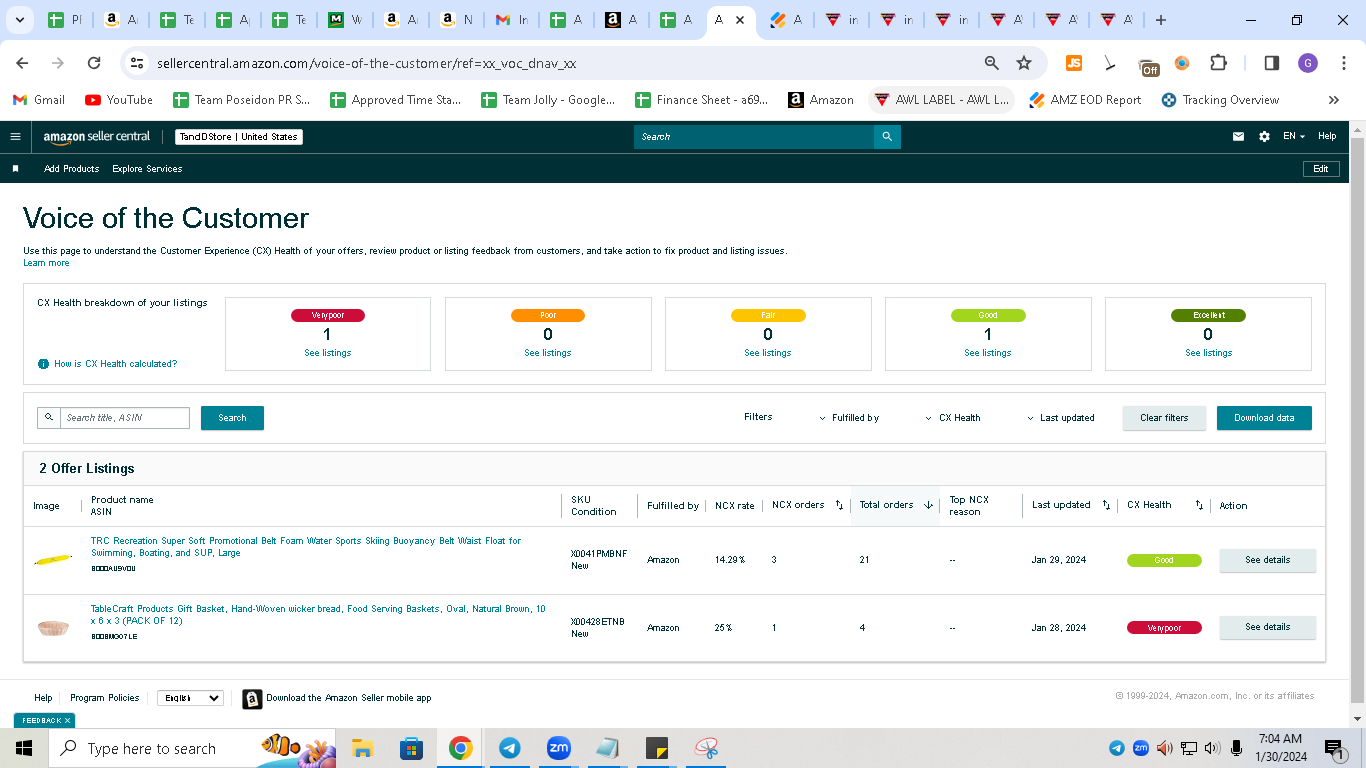This screenshot has height=768, width=1366.
Task: Open the Seller Central hamburger menu
Action: coord(15,137)
